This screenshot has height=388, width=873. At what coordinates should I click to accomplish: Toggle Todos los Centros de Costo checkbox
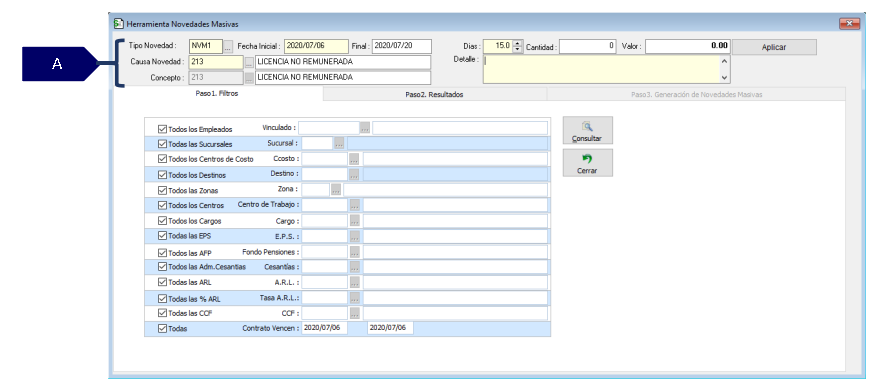pos(163,159)
